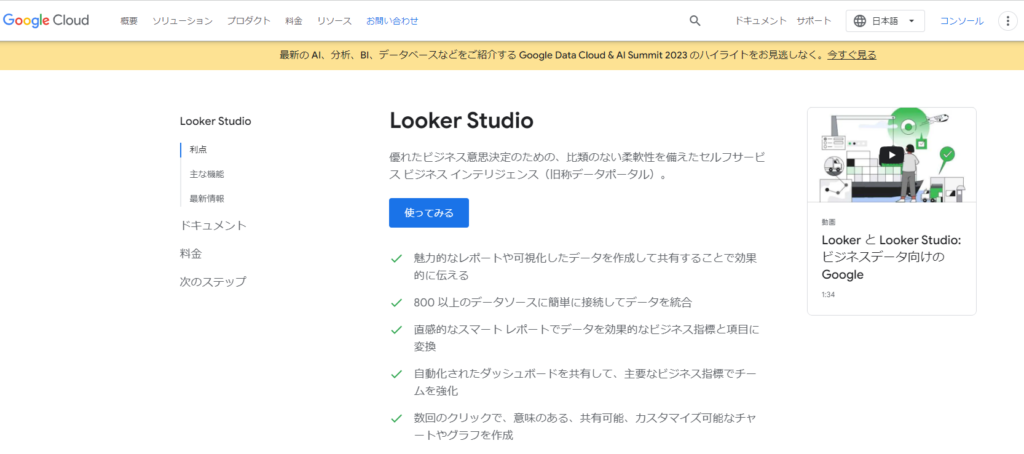Click the お問い合わせ link
The width and height of the screenshot is (1024, 454).
(x=392, y=21)
